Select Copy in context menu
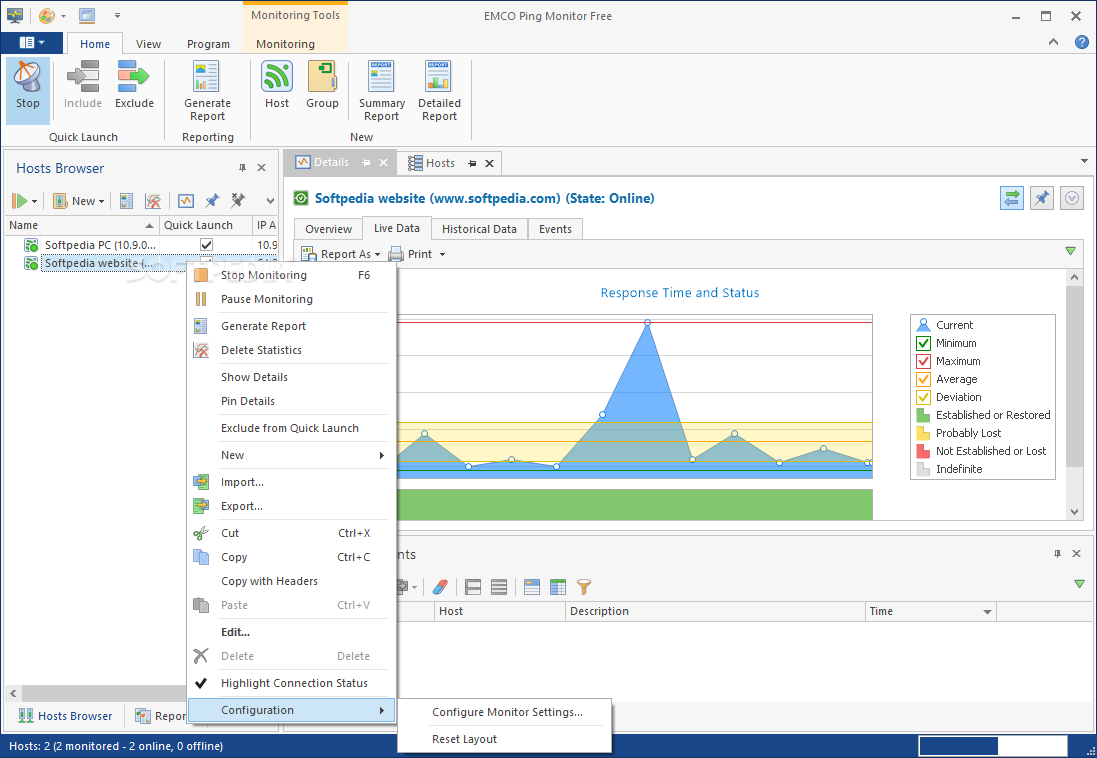 tap(291, 557)
